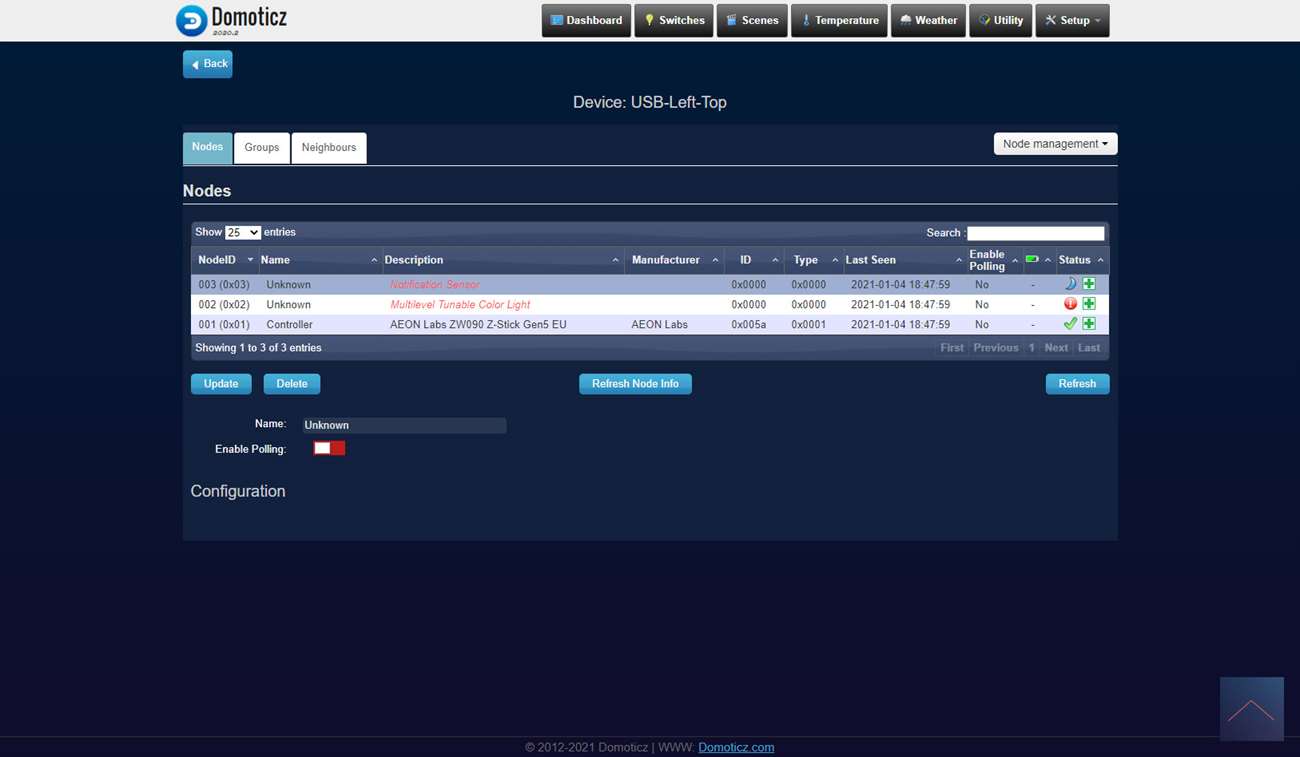Click the green checkmark status icon for the Controller
This screenshot has width=1300, height=757.
[x=1070, y=324]
